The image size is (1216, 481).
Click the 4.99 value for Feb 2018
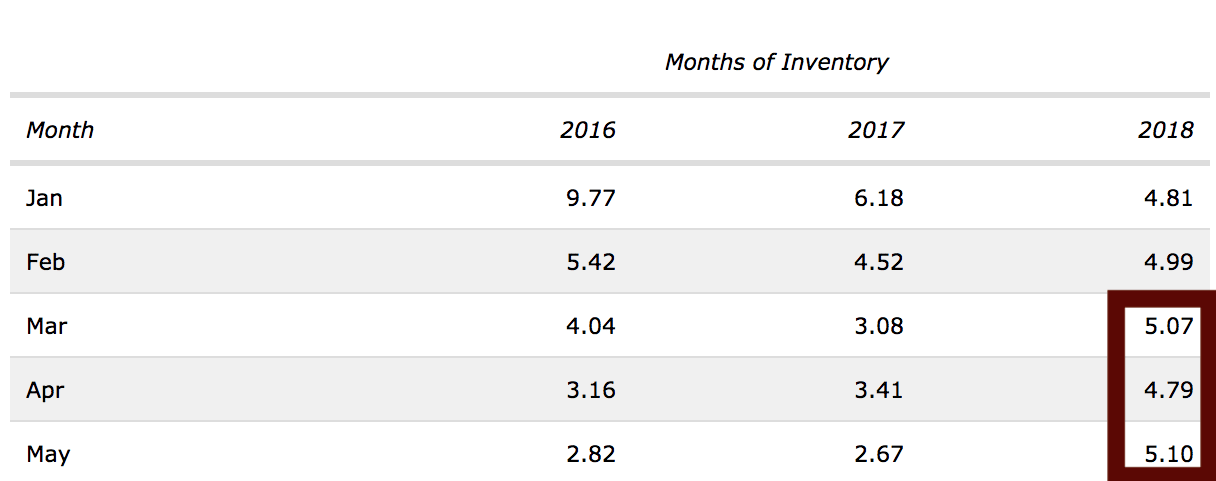(x=1168, y=262)
